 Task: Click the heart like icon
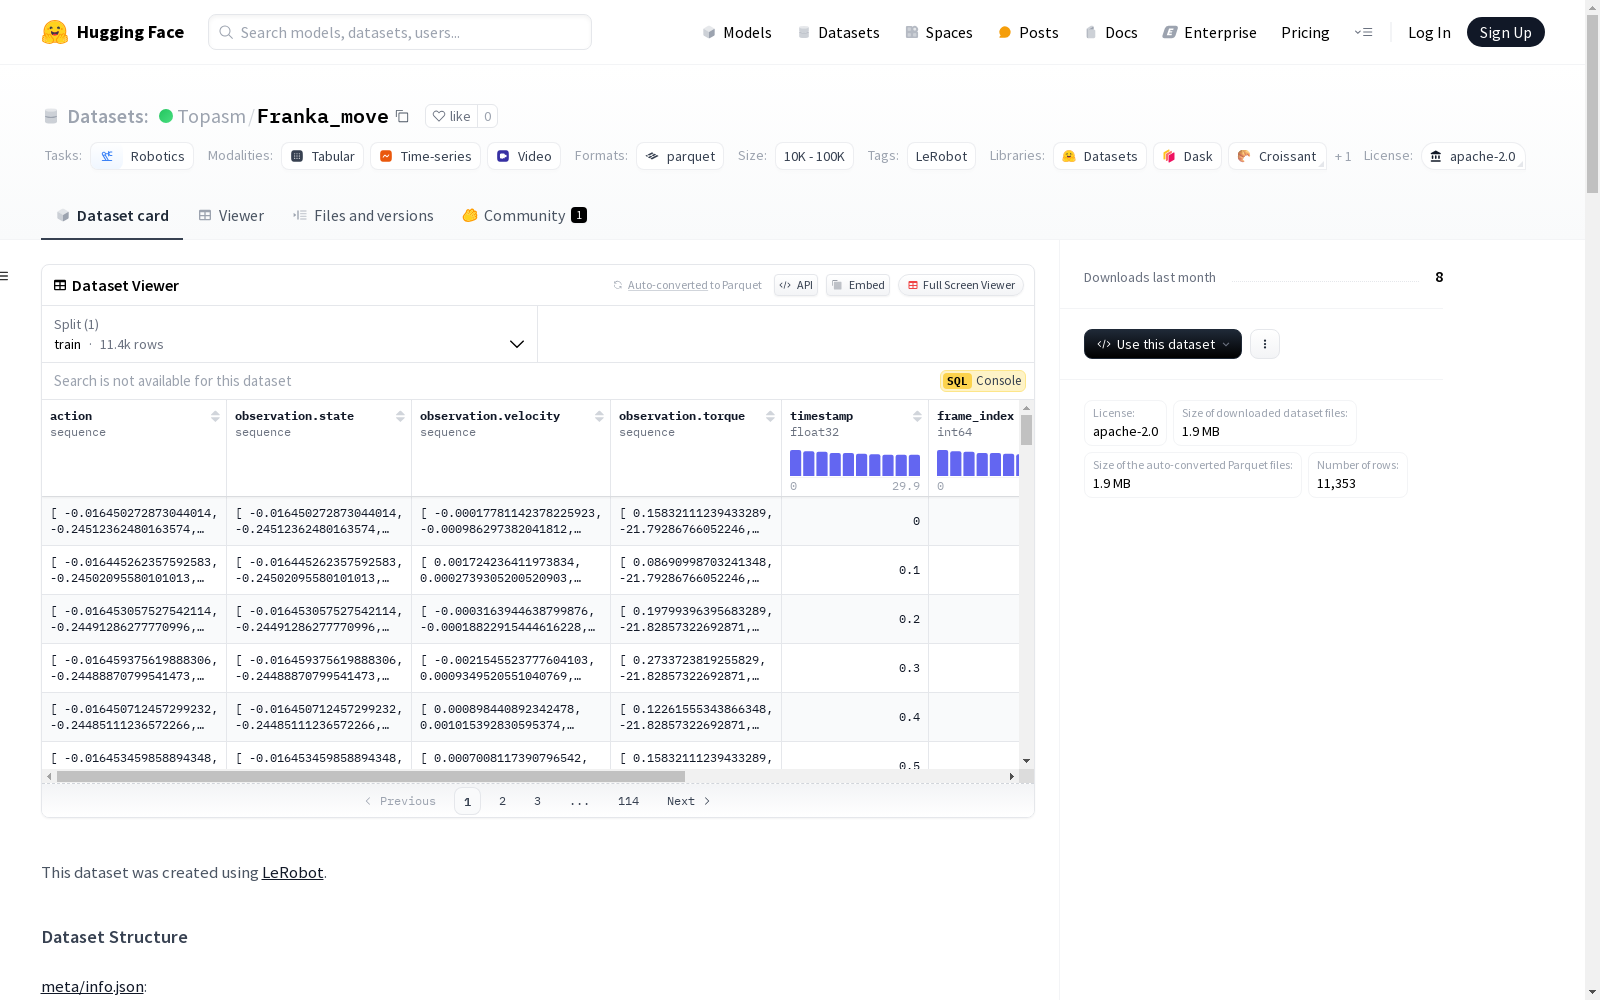click(438, 116)
